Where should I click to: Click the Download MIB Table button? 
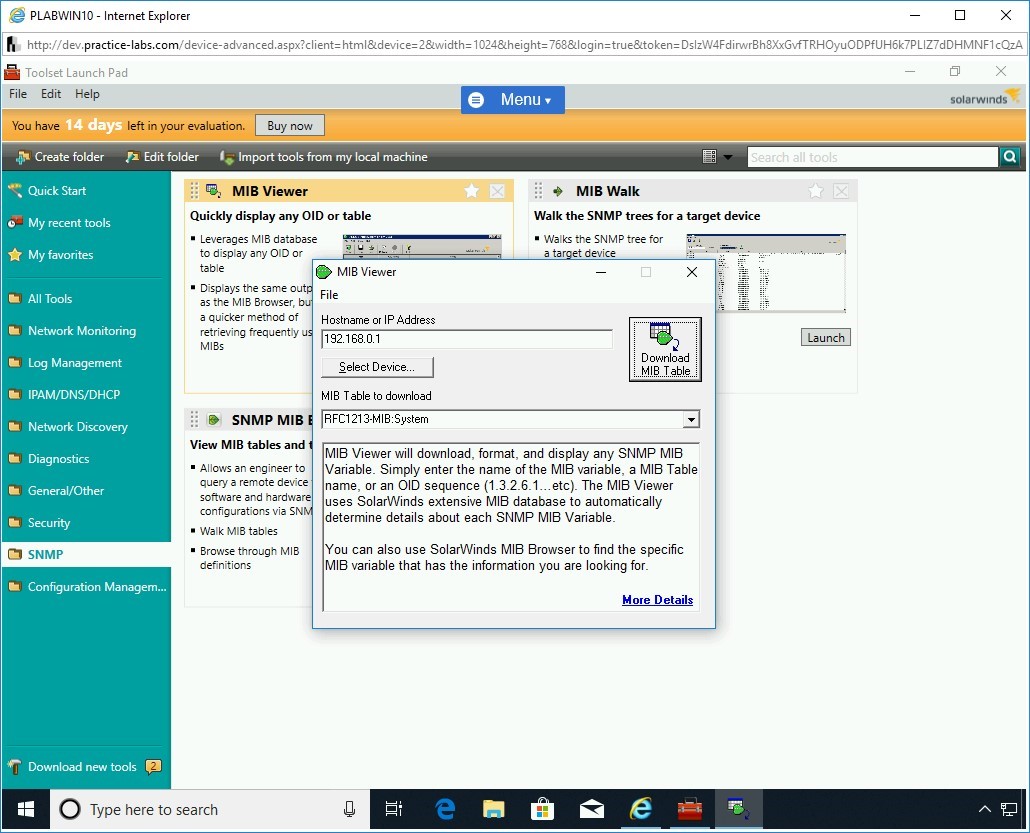point(665,349)
